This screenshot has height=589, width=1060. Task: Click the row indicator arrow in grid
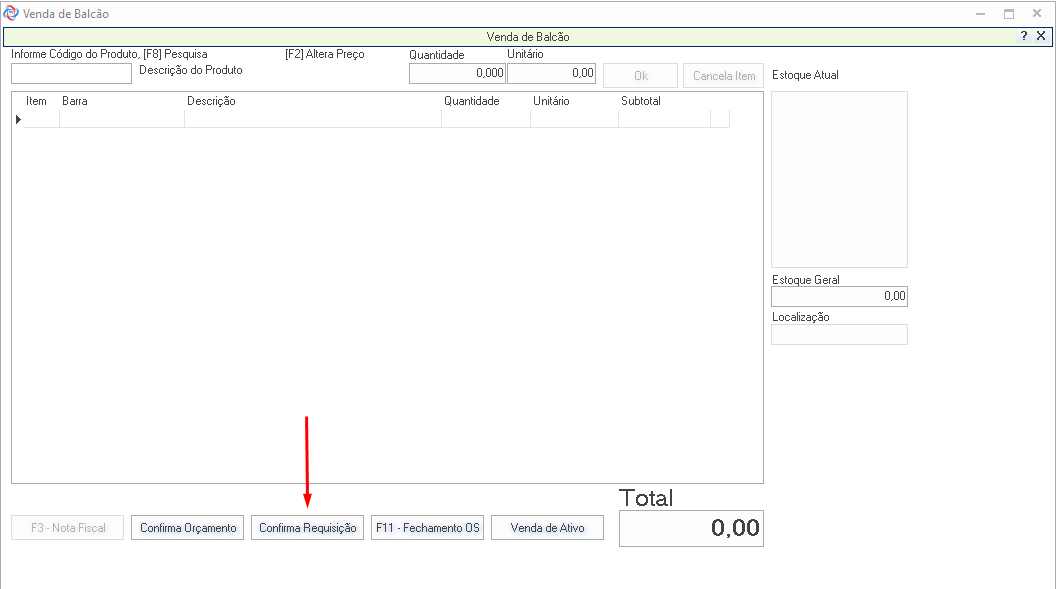(x=18, y=119)
